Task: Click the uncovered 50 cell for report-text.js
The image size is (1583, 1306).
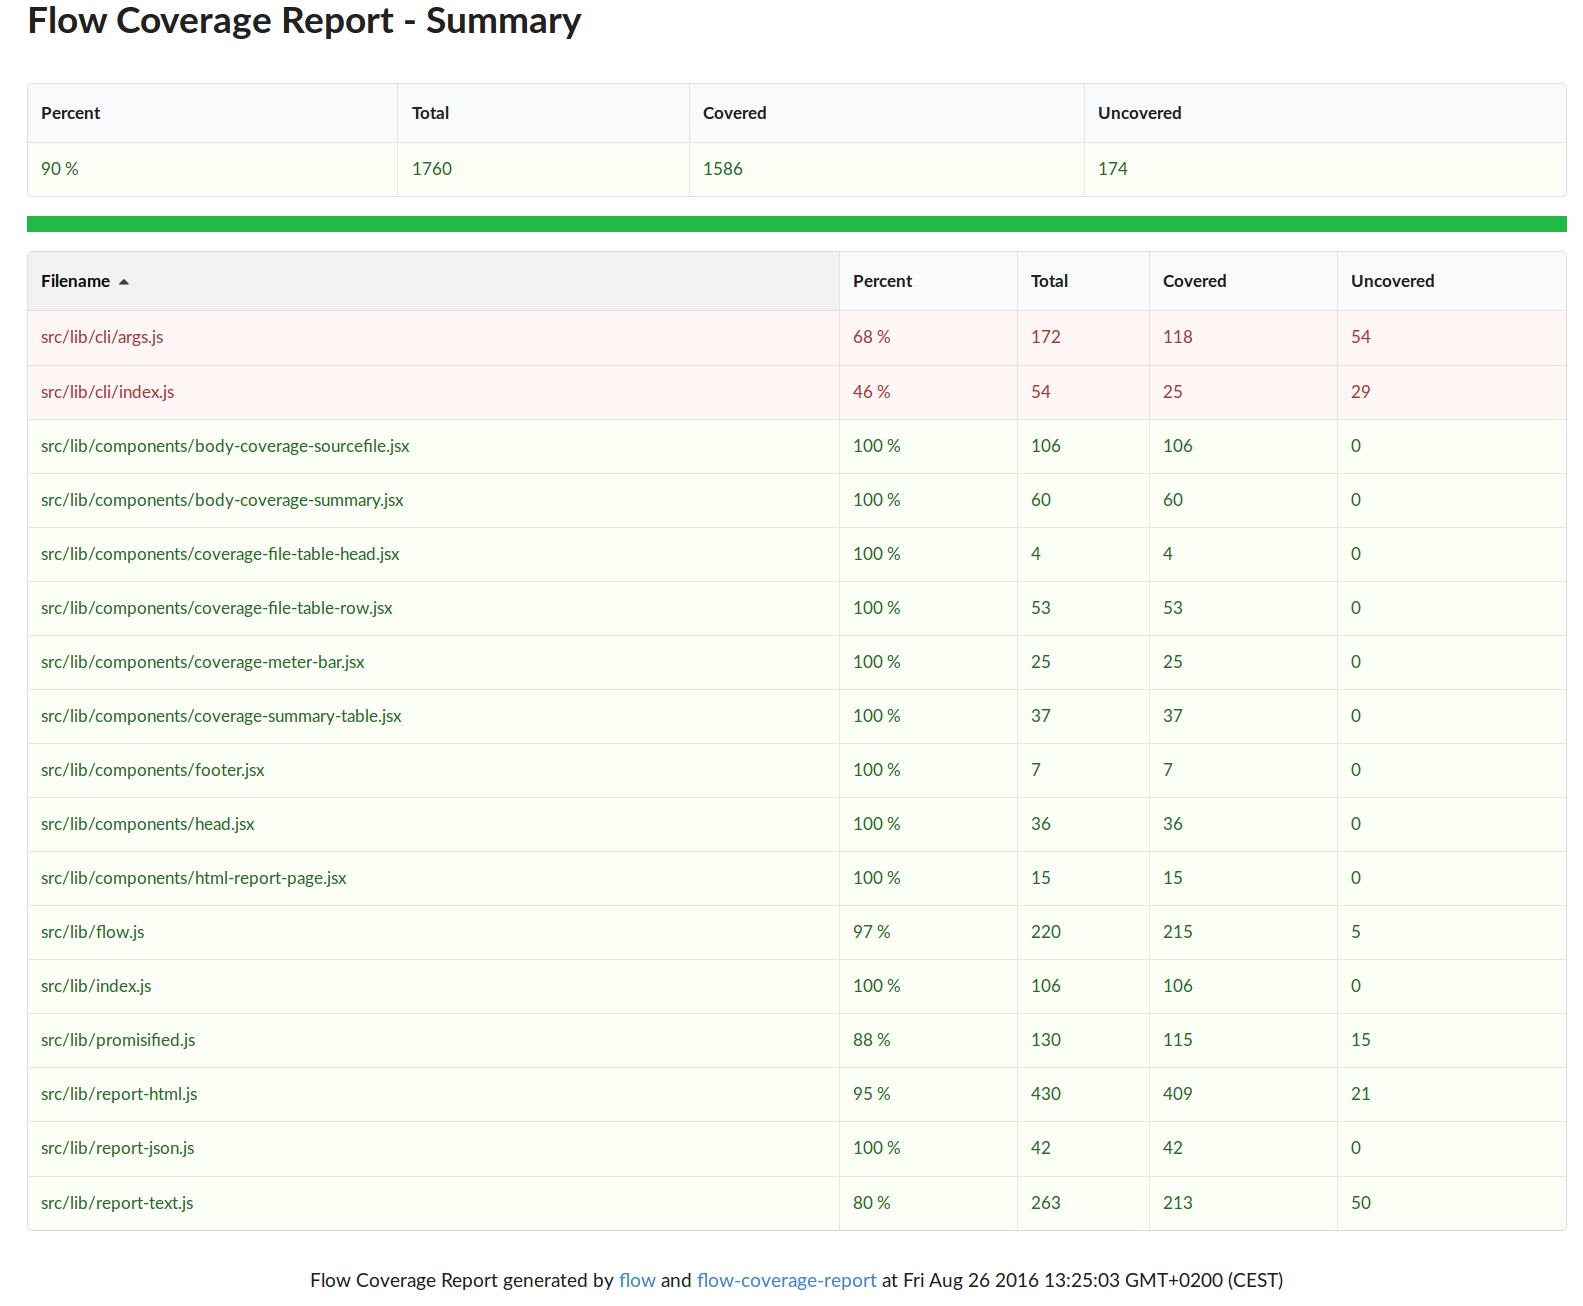Action: [x=1451, y=1203]
